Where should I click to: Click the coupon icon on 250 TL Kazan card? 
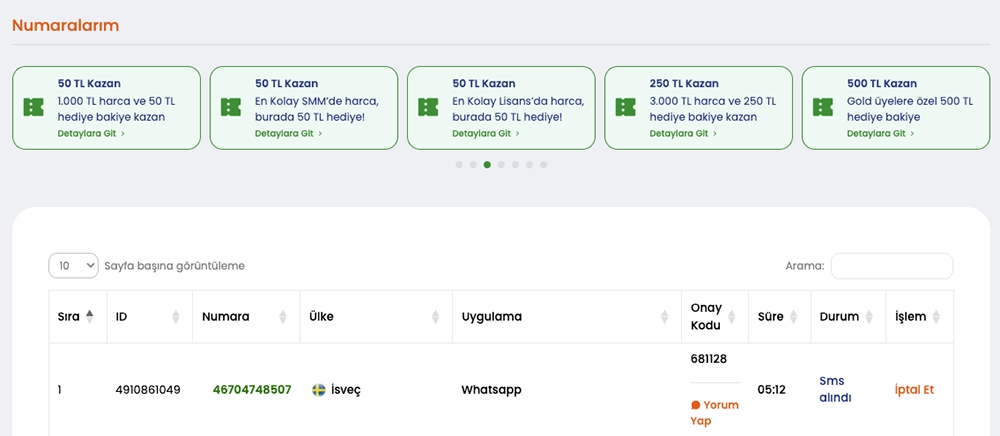(626, 107)
